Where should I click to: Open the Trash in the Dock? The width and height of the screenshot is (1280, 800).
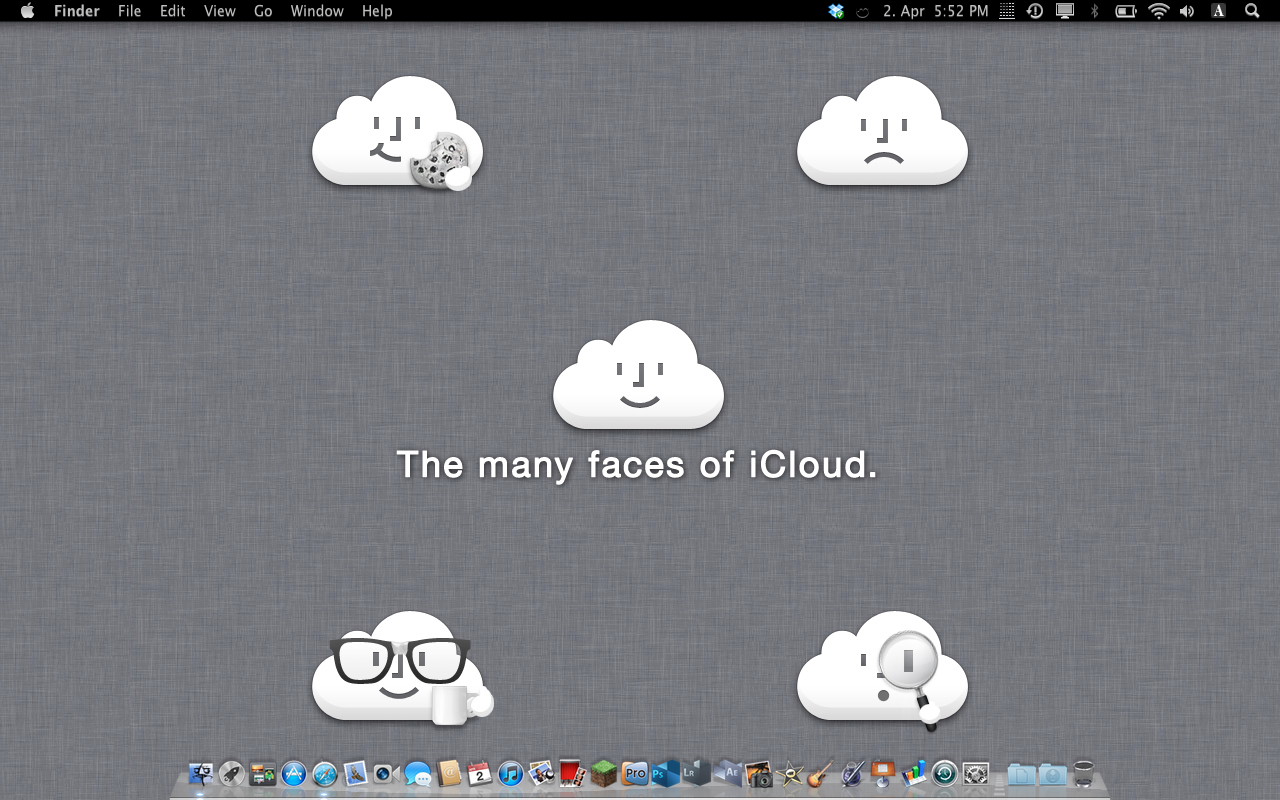coord(1083,773)
